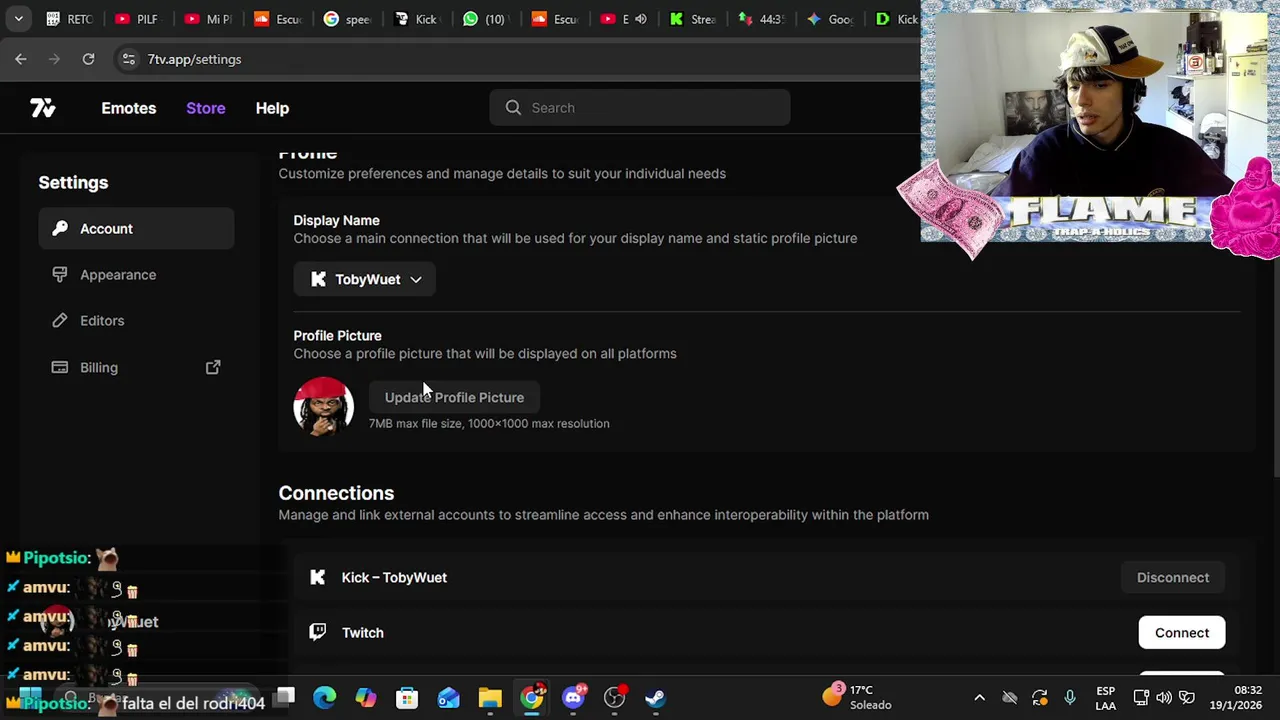This screenshot has width=1280, height=720.
Task: Open the Emotes page
Action: point(128,108)
